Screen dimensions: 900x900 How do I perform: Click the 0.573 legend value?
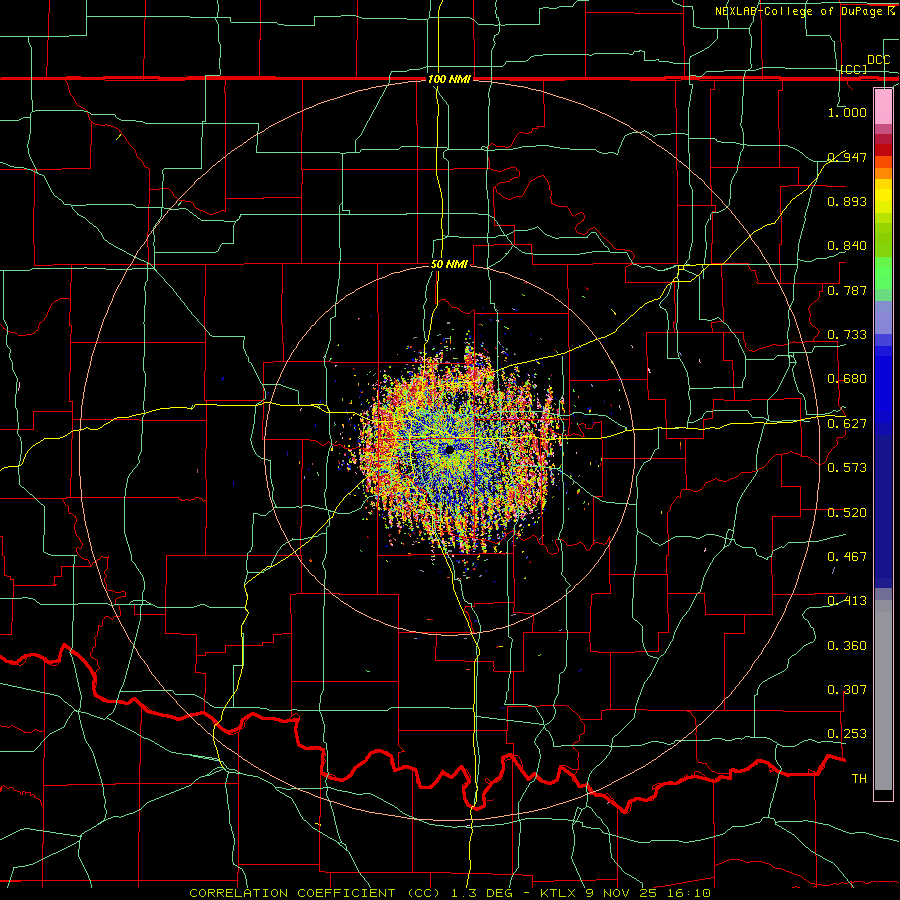(847, 468)
